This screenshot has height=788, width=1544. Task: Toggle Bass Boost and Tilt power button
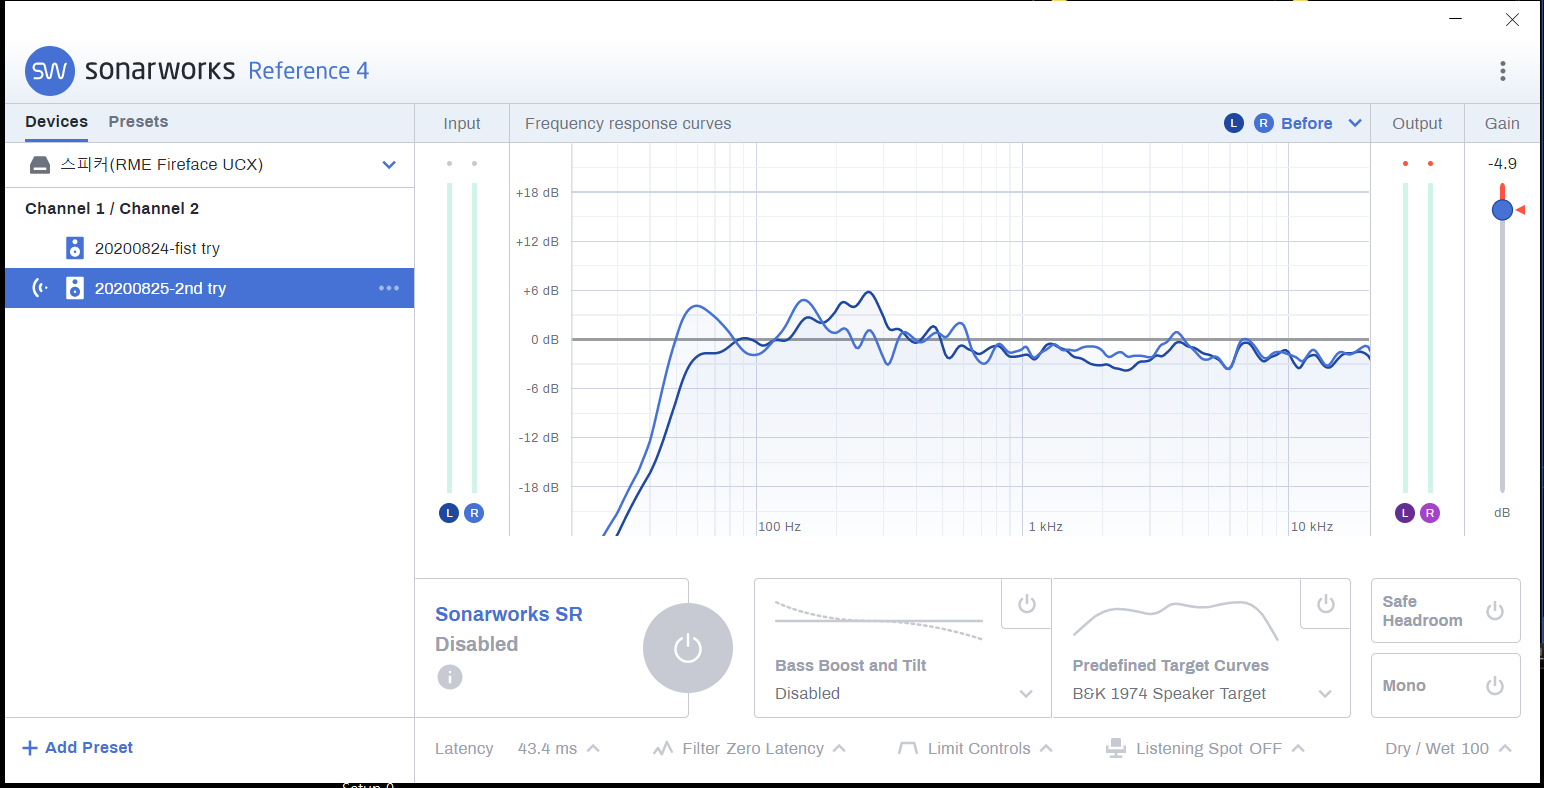coord(1026,604)
